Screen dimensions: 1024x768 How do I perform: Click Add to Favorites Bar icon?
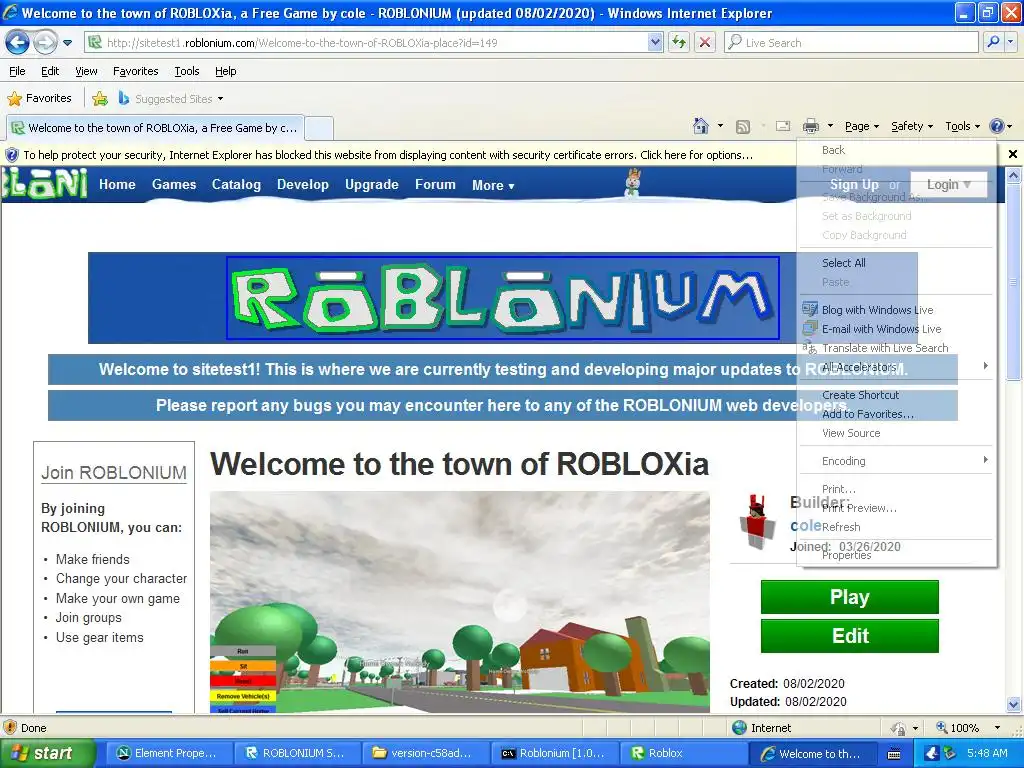(x=100, y=99)
